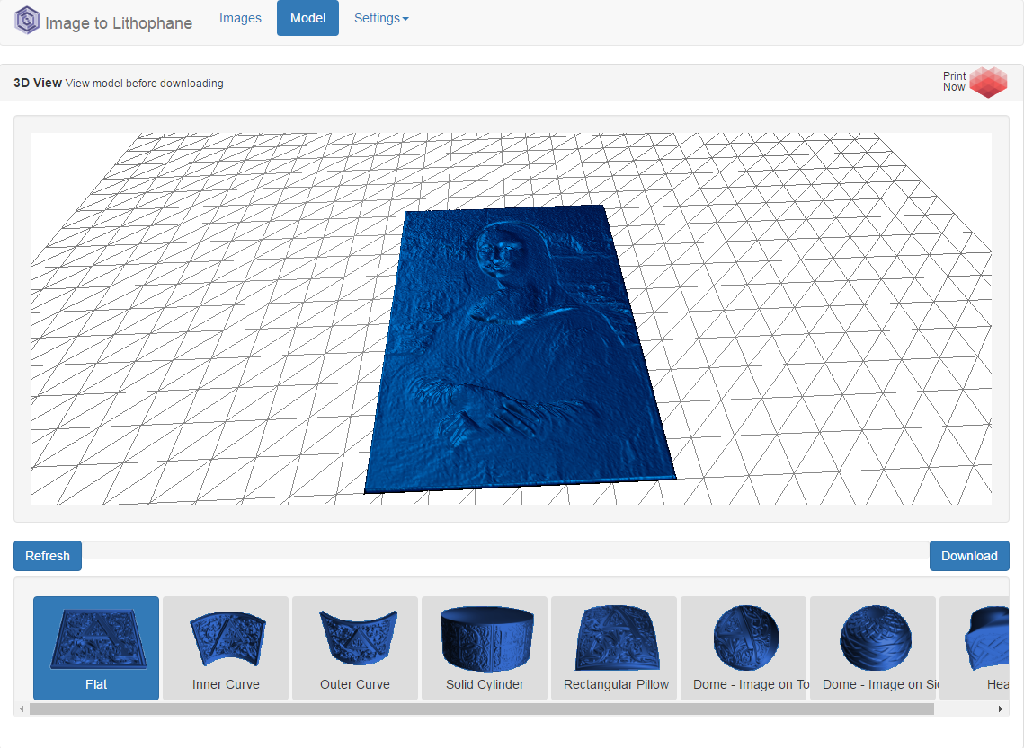Select the Dome - Image on Top shape

(743, 647)
